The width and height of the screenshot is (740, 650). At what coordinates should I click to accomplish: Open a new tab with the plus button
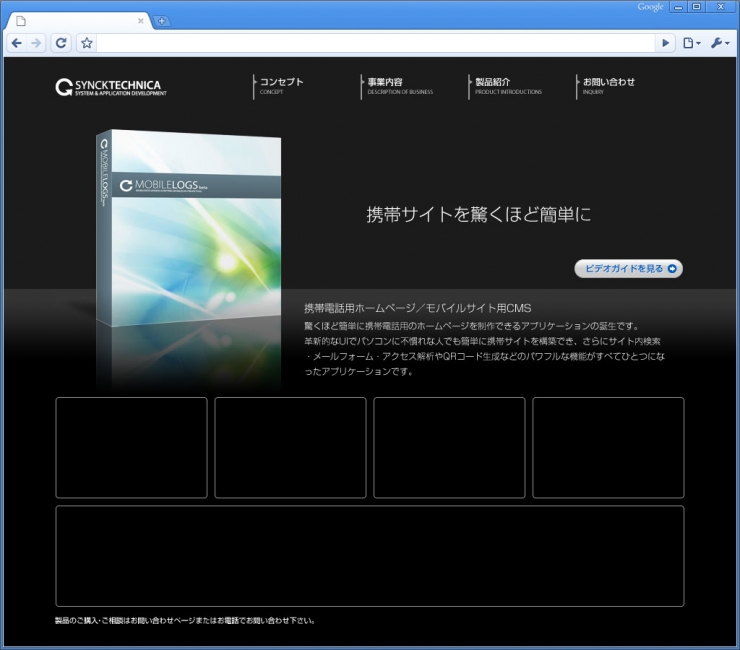161,21
